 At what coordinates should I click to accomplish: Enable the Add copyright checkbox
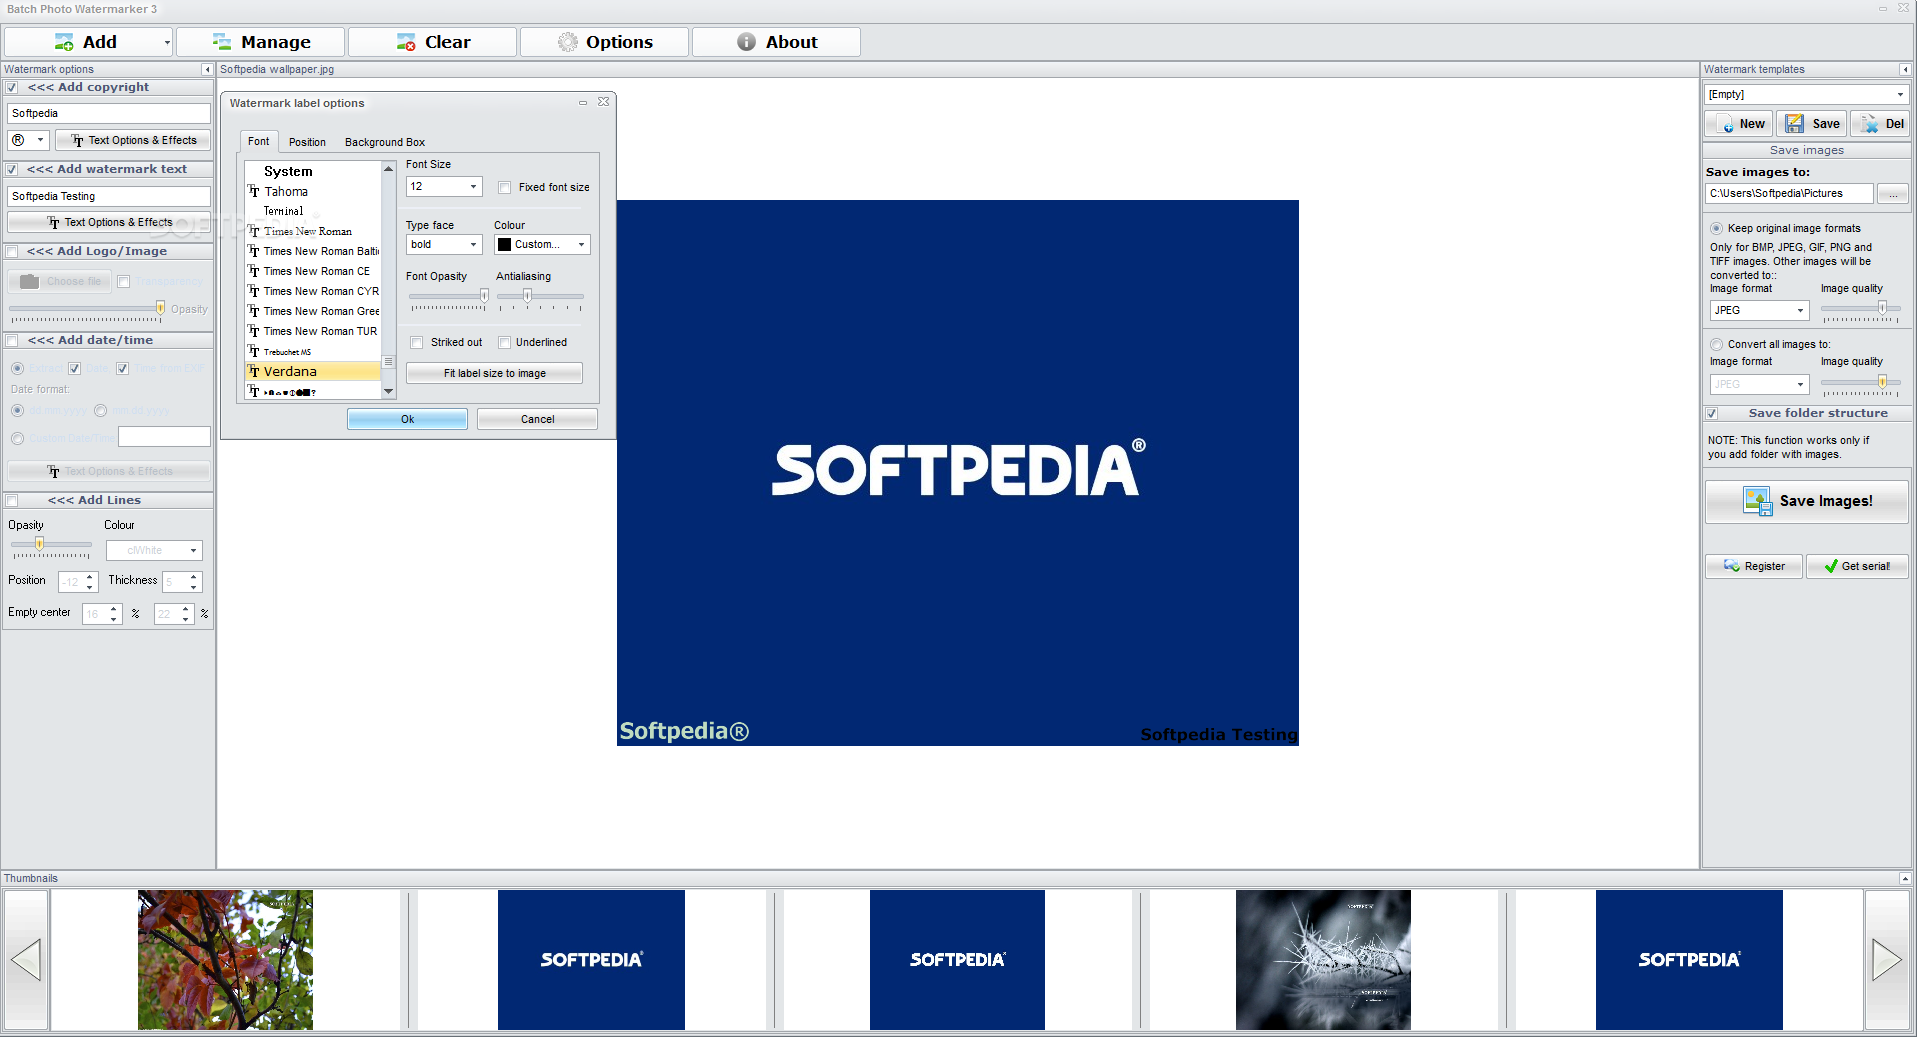click(x=12, y=88)
